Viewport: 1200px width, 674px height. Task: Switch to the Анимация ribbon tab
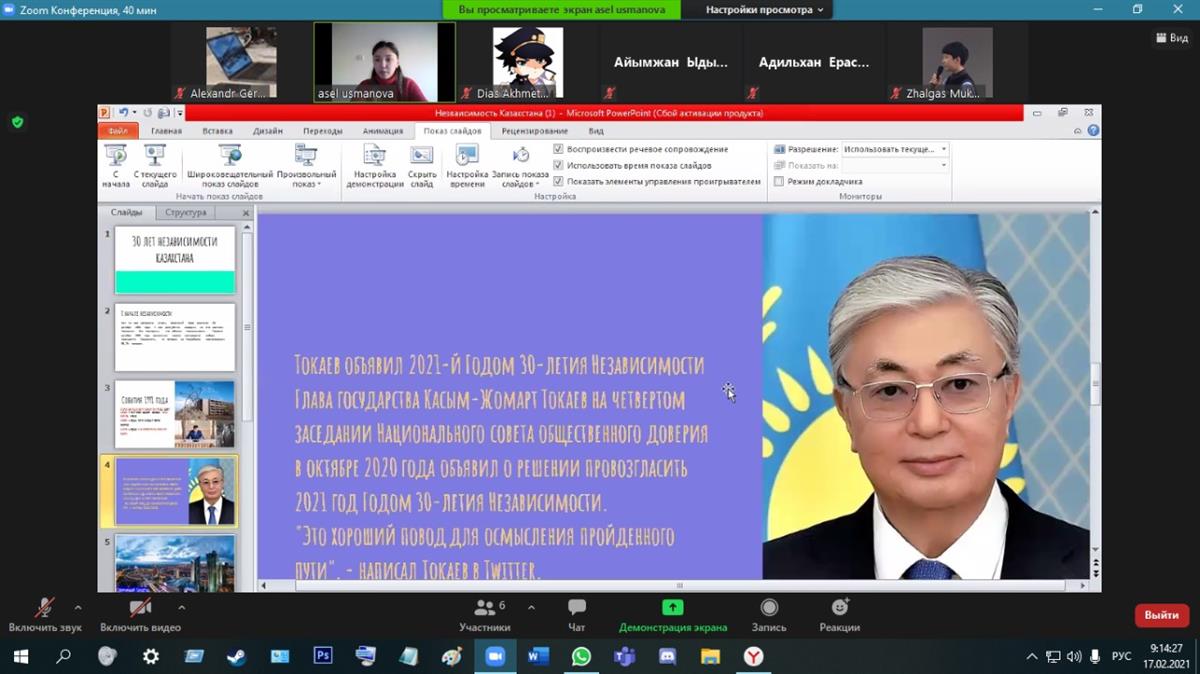click(x=382, y=131)
